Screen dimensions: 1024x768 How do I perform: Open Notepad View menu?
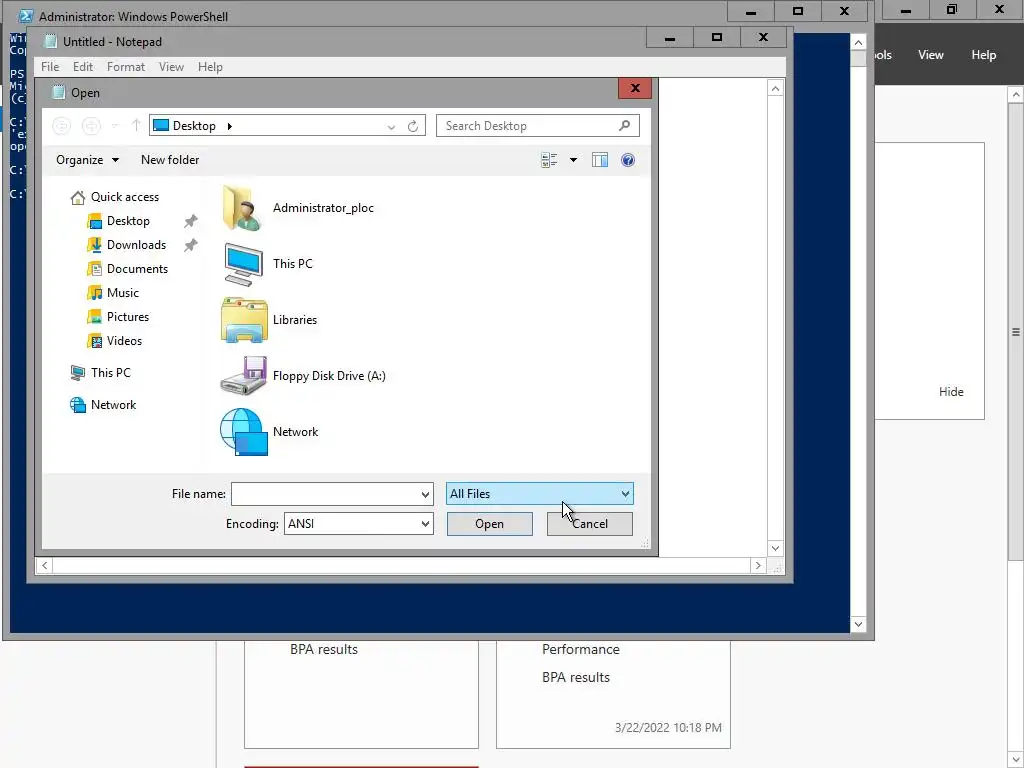pos(171,67)
